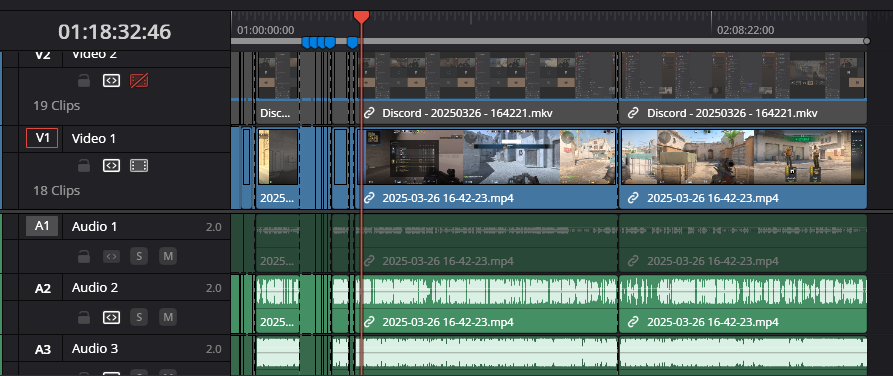The width and height of the screenshot is (893, 376).
Task: Solo the Audio 2 track
Action: coord(138,317)
